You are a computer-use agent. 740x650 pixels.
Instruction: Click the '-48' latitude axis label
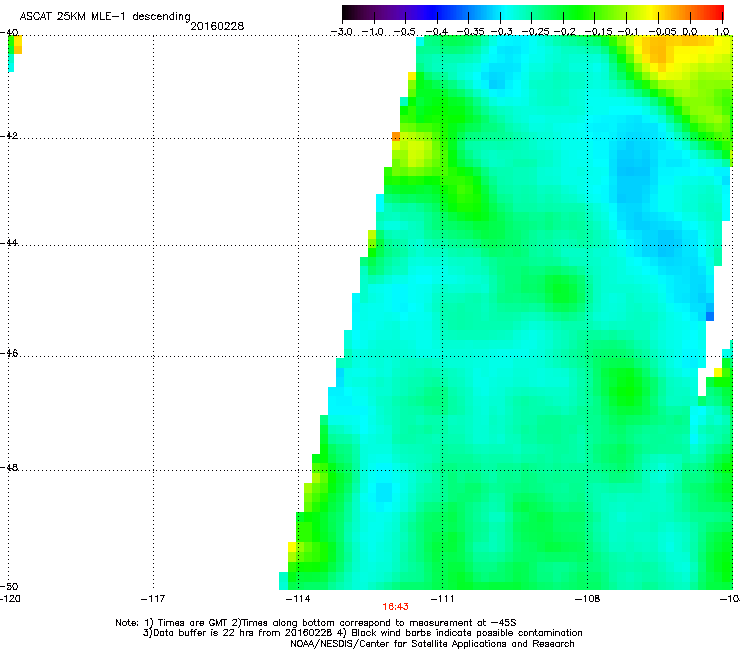pos(9,467)
